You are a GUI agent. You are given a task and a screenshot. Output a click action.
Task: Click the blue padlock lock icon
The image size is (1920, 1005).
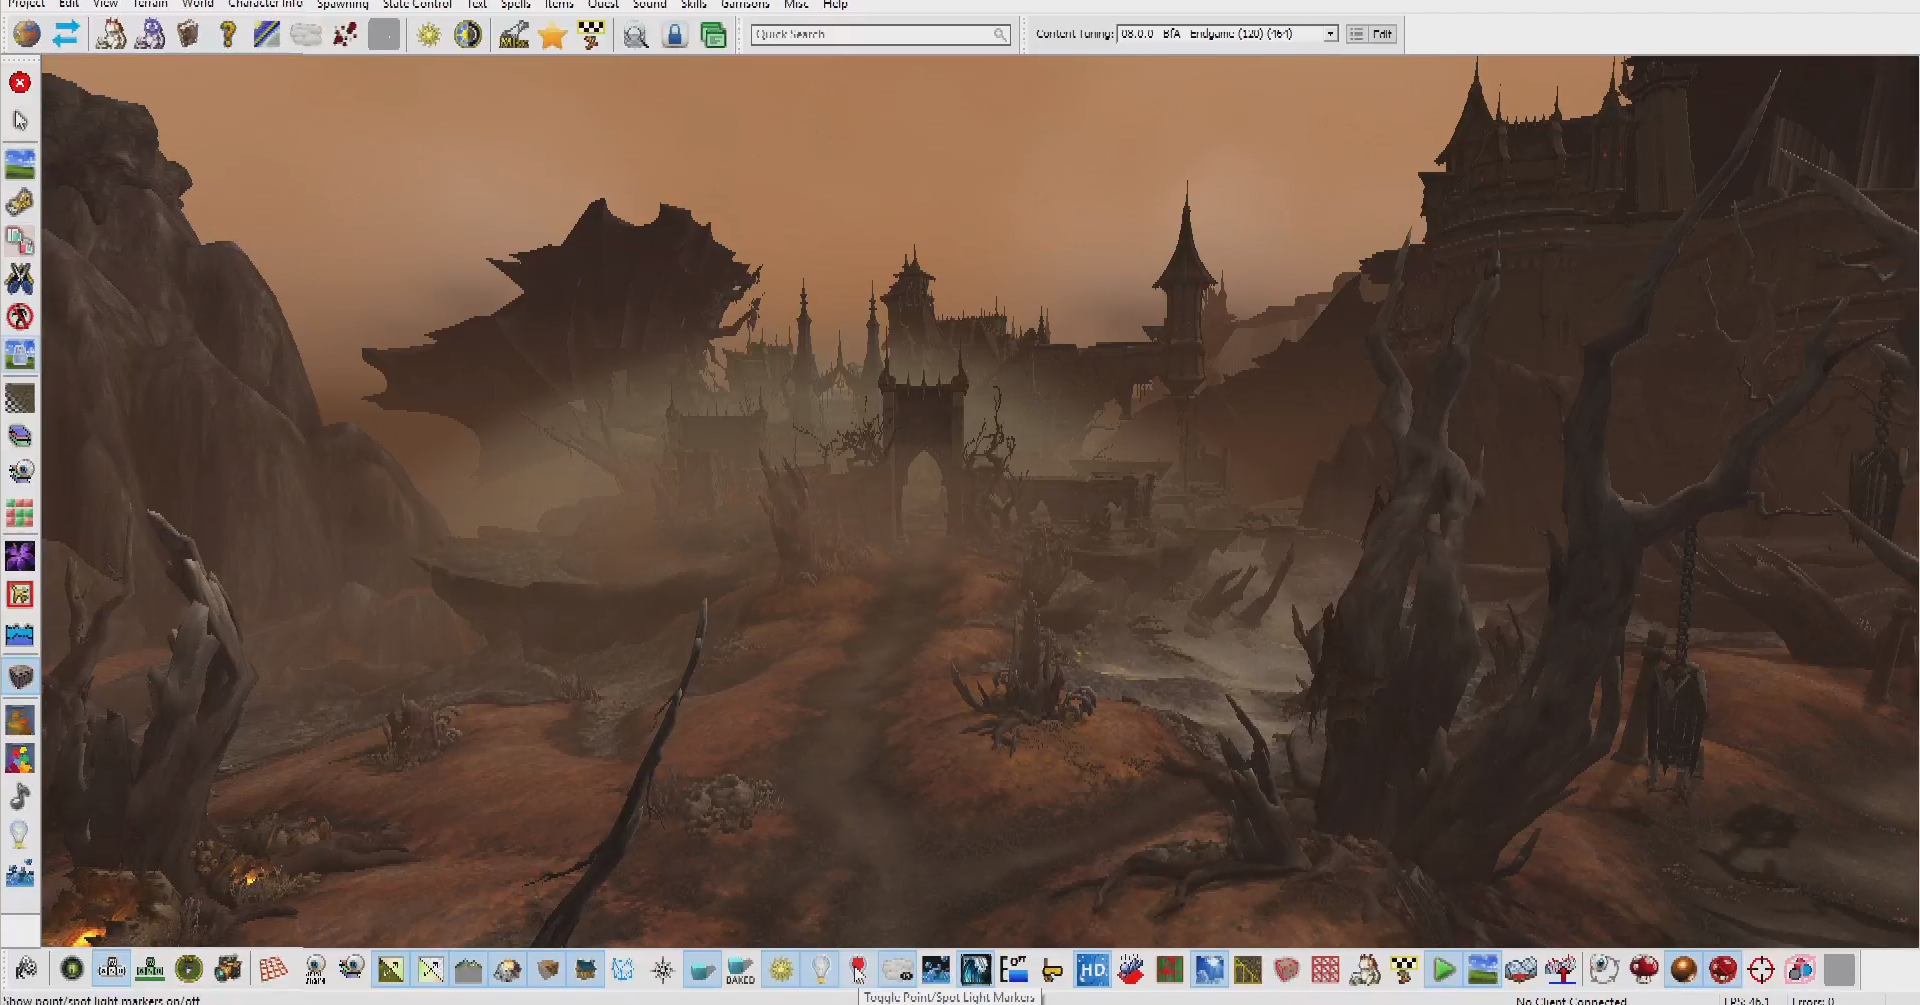click(x=675, y=35)
